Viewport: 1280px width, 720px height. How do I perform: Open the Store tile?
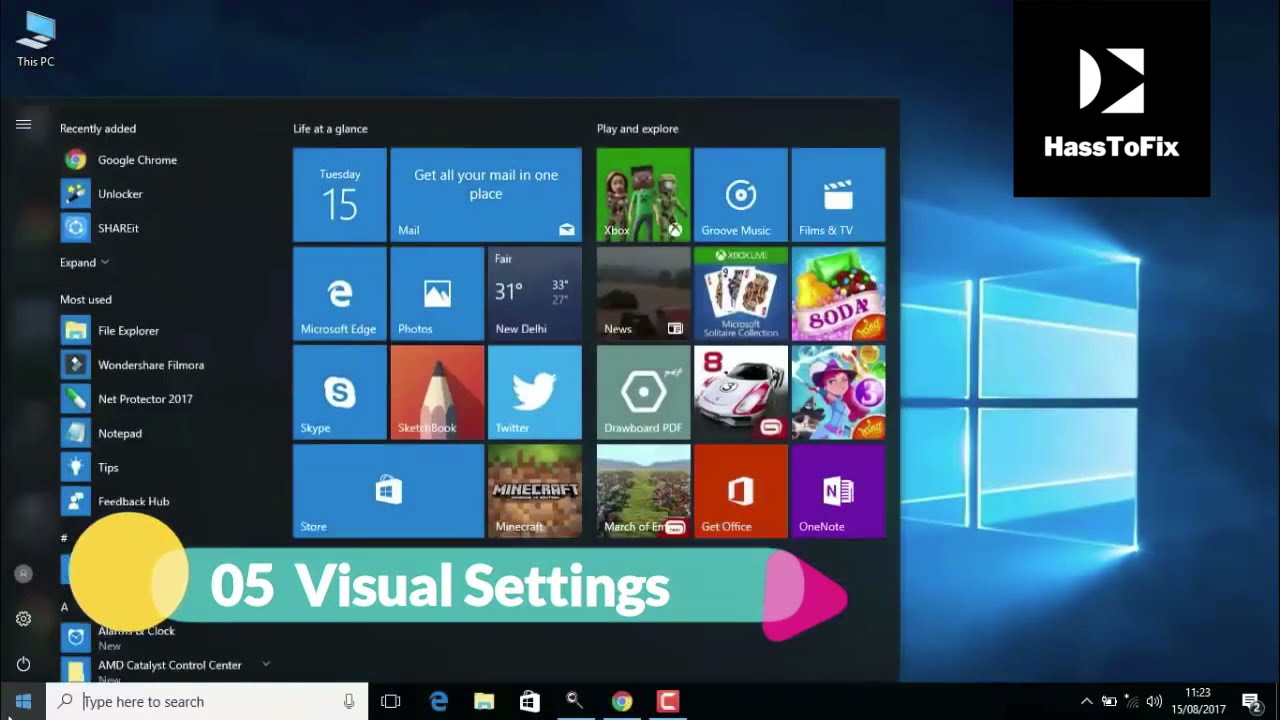point(388,491)
